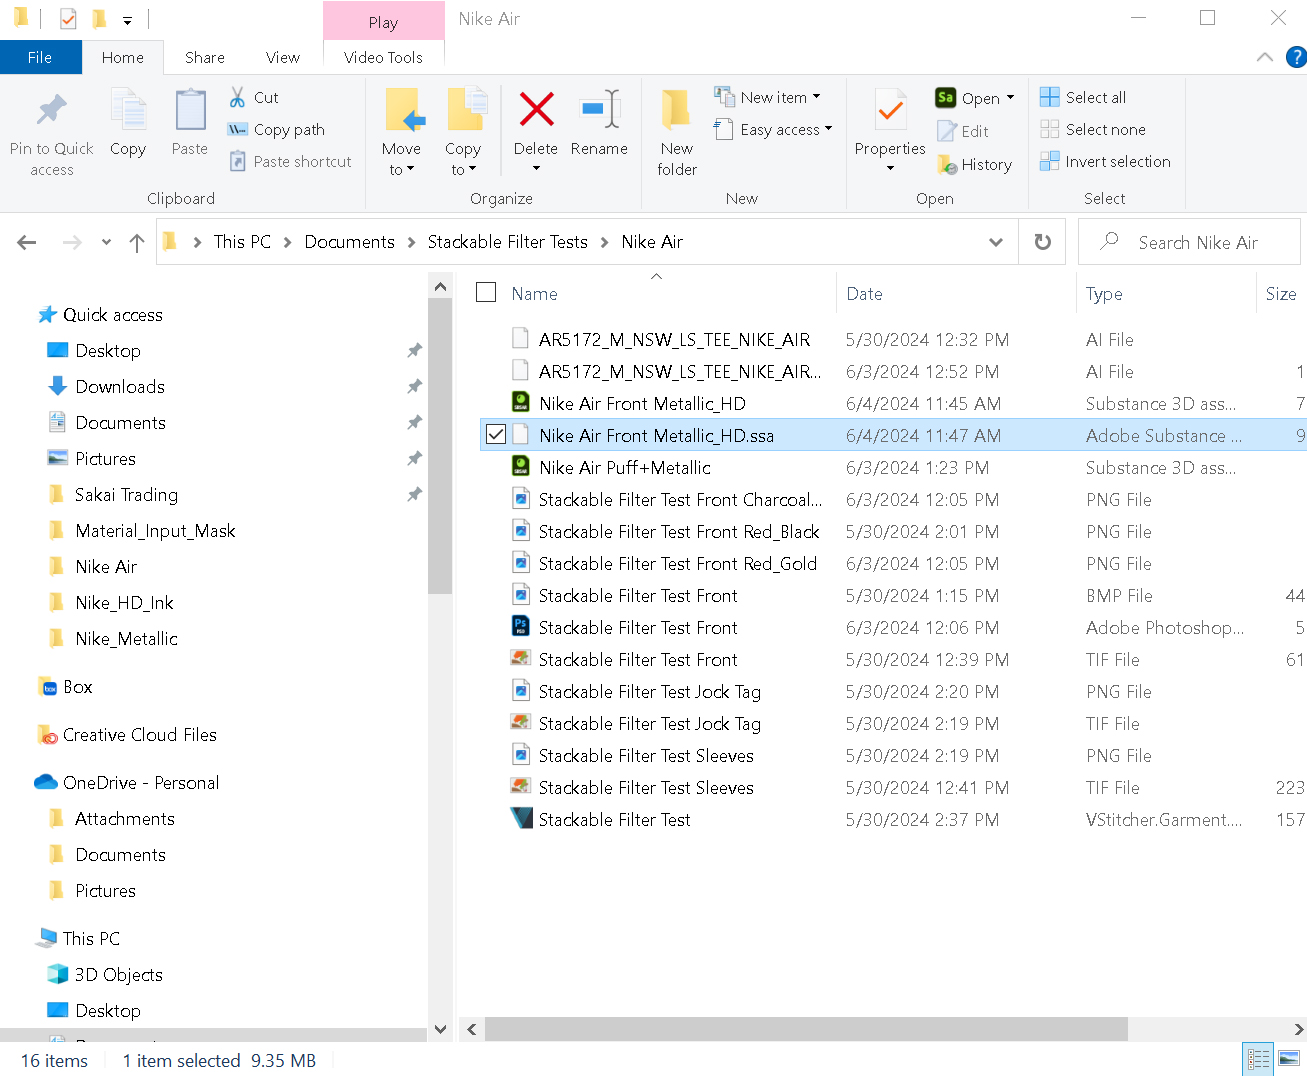1307x1076 pixels.
Task: Open file History from the ribbon
Action: click(975, 164)
